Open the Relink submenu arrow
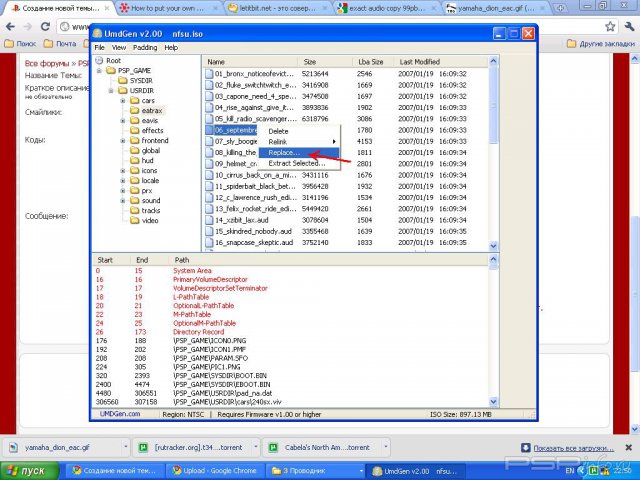 [334, 142]
